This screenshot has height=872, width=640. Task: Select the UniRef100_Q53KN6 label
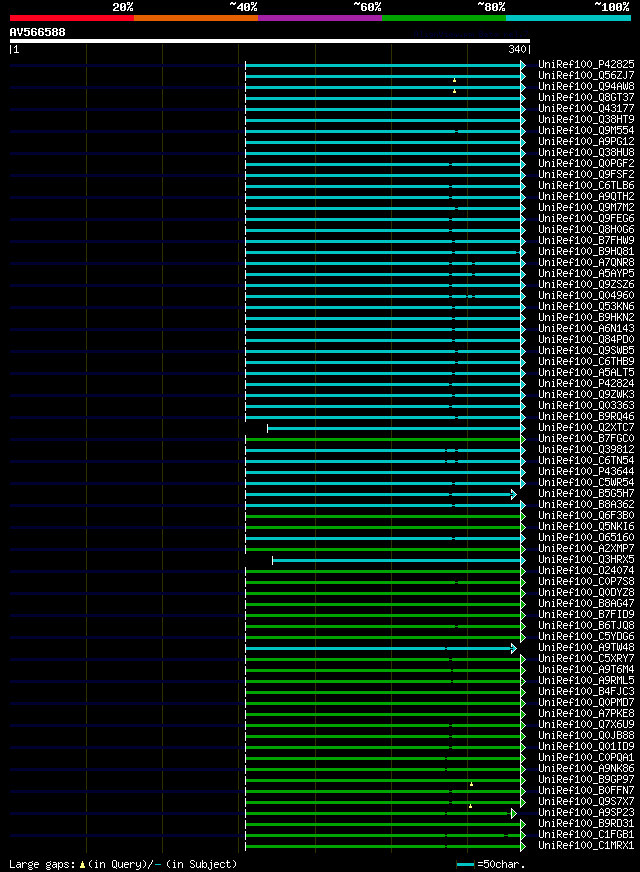pos(586,306)
